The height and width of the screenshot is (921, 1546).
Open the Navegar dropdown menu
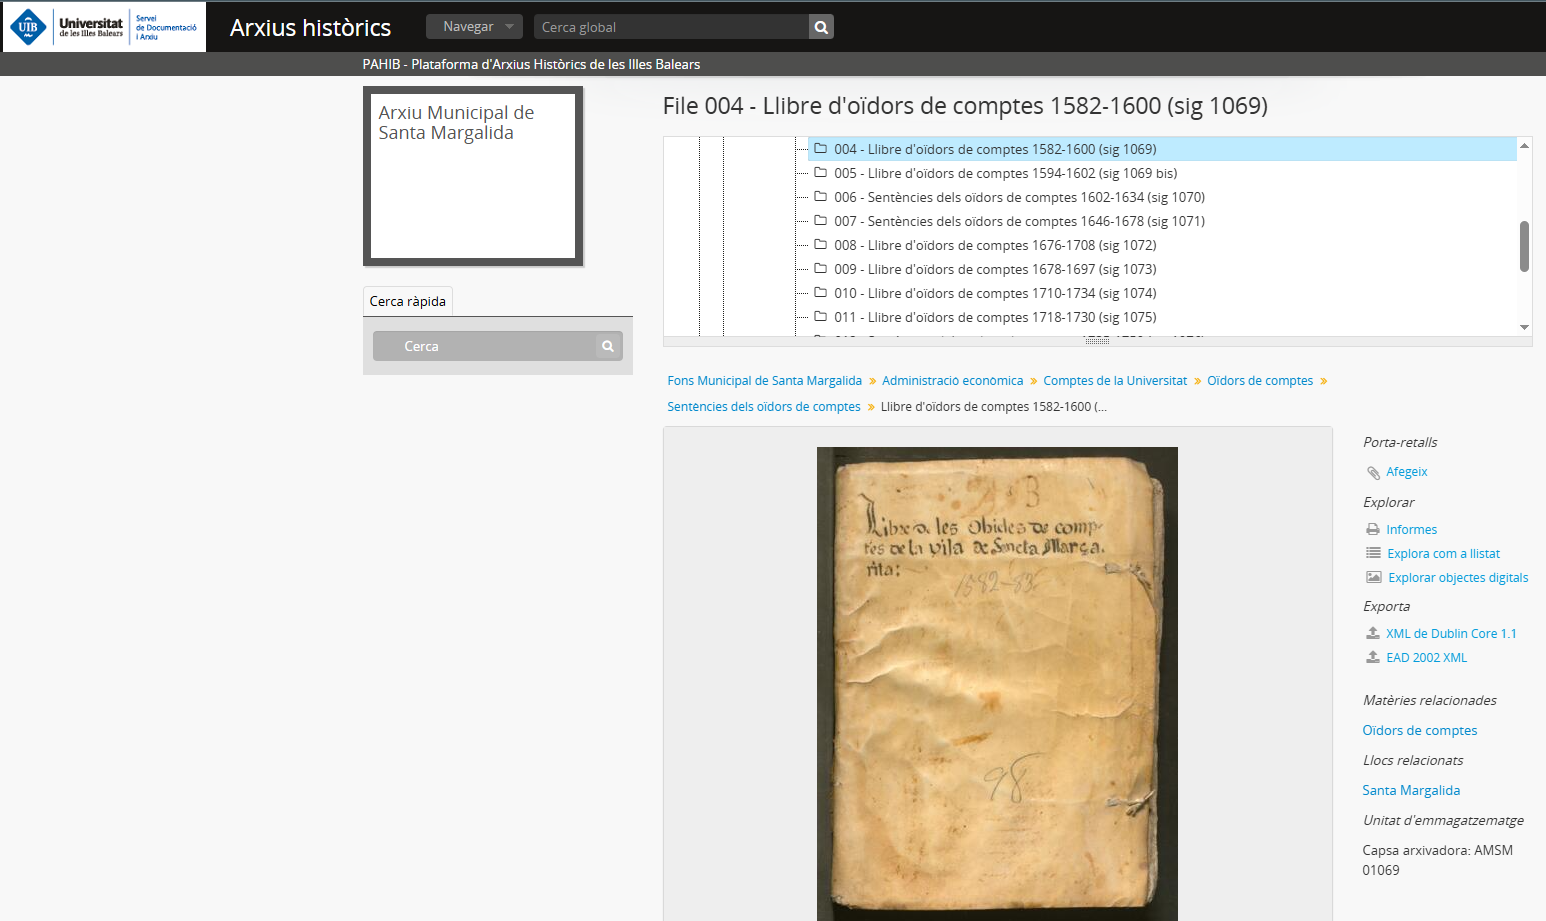coord(474,27)
